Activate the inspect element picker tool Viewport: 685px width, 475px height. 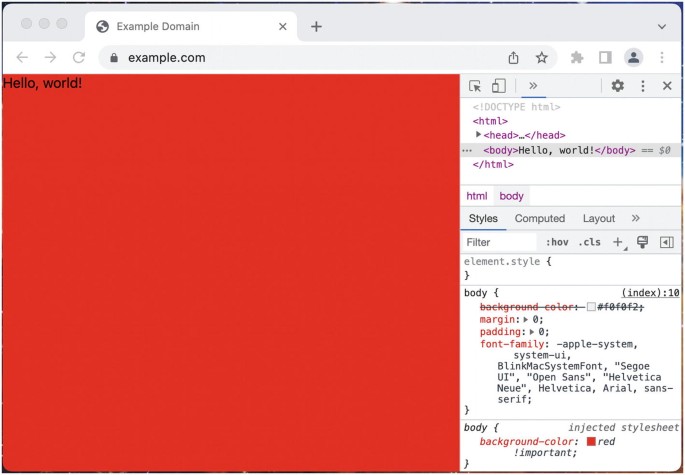coord(475,87)
